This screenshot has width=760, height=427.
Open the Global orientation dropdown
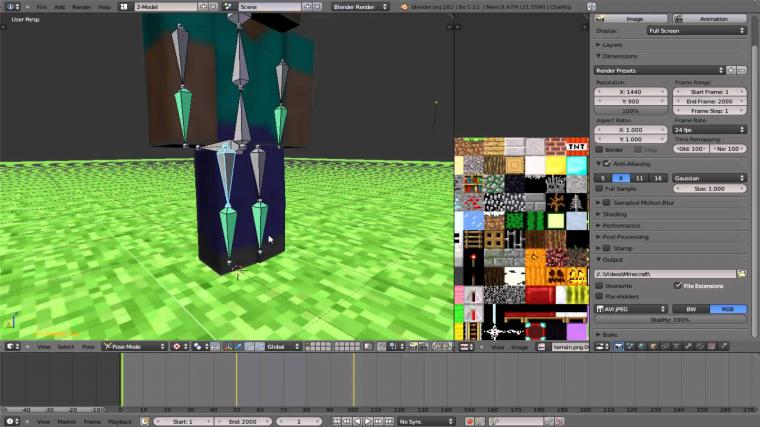point(282,347)
